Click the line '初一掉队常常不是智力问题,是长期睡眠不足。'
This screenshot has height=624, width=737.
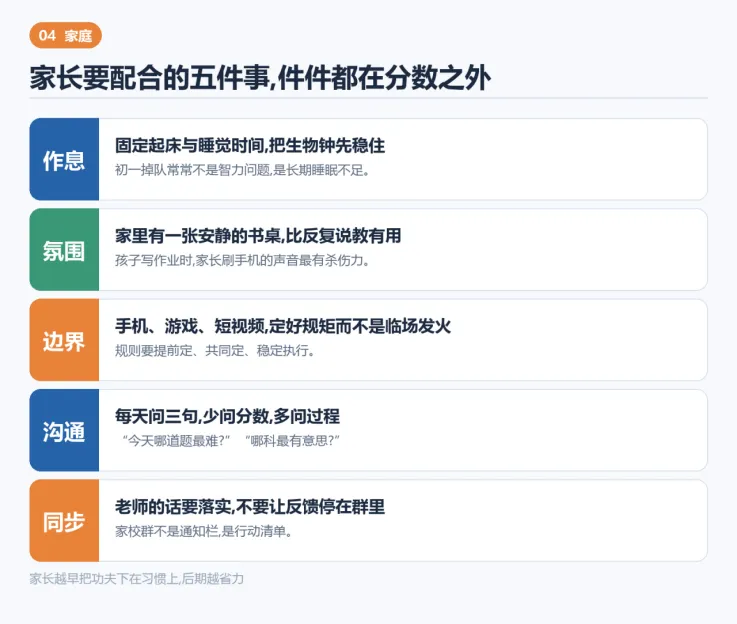coord(242,170)
